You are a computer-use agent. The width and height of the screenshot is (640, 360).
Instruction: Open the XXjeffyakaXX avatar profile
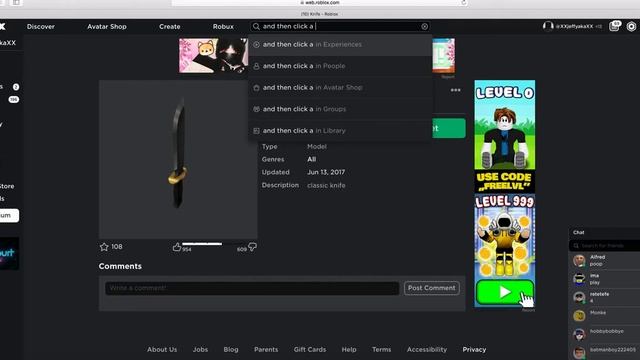click(x=548, y=27)
